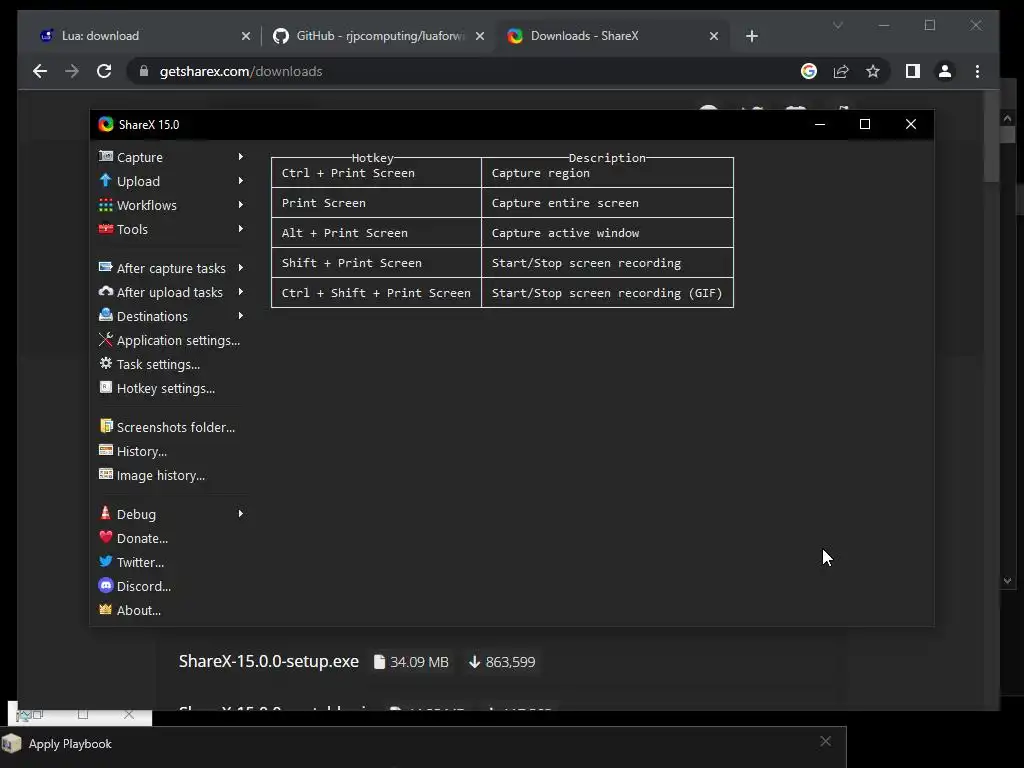Click Chrome's bookmark star icon
Viewport: 1024px width, 768px height.
pyautogui.click(x=872, y=71)
